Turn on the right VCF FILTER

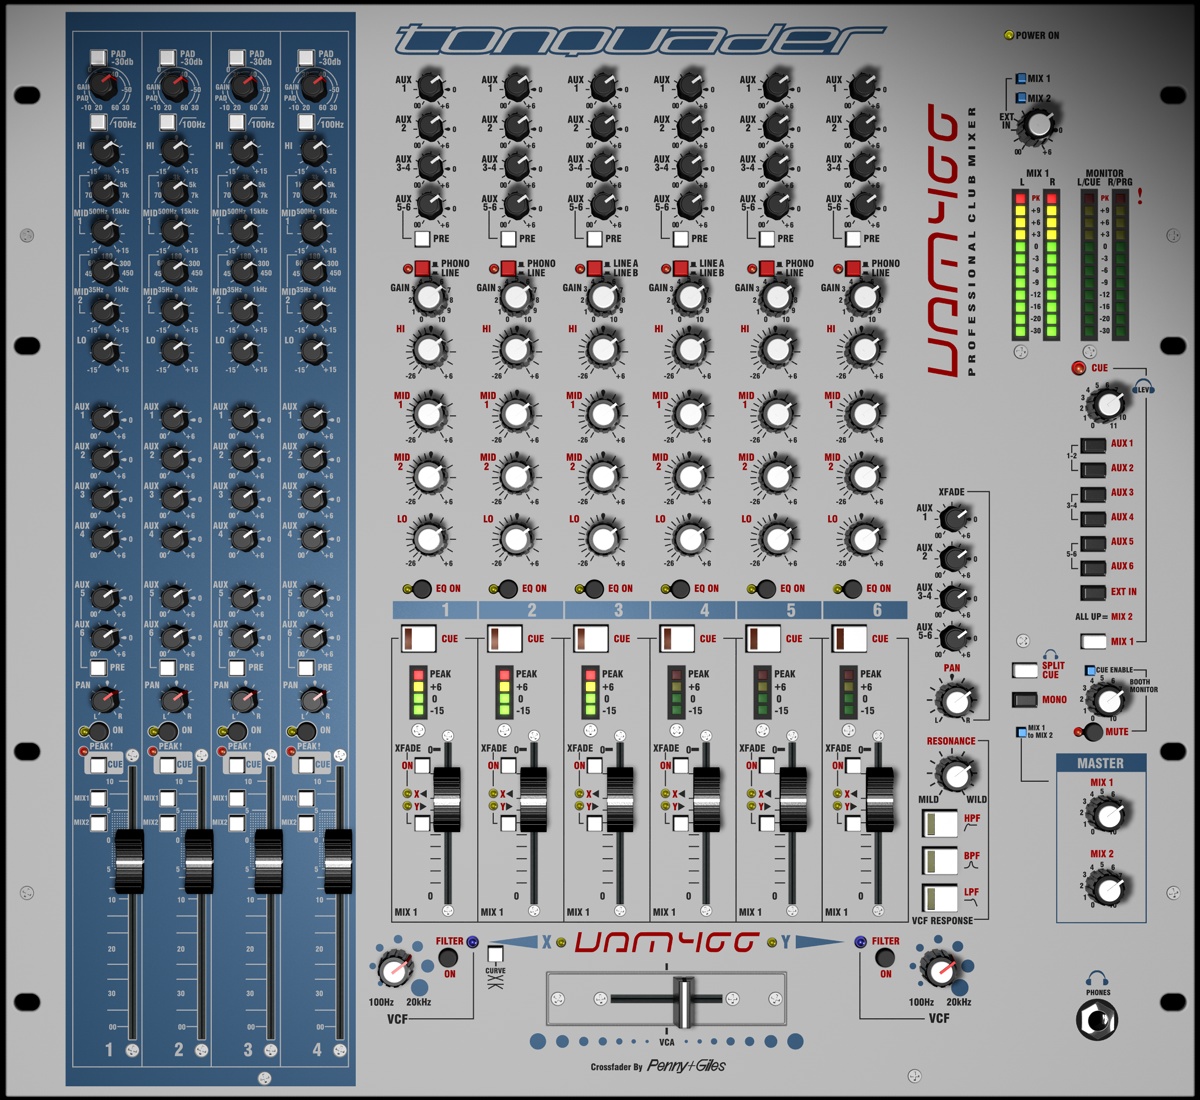point(884,957)
